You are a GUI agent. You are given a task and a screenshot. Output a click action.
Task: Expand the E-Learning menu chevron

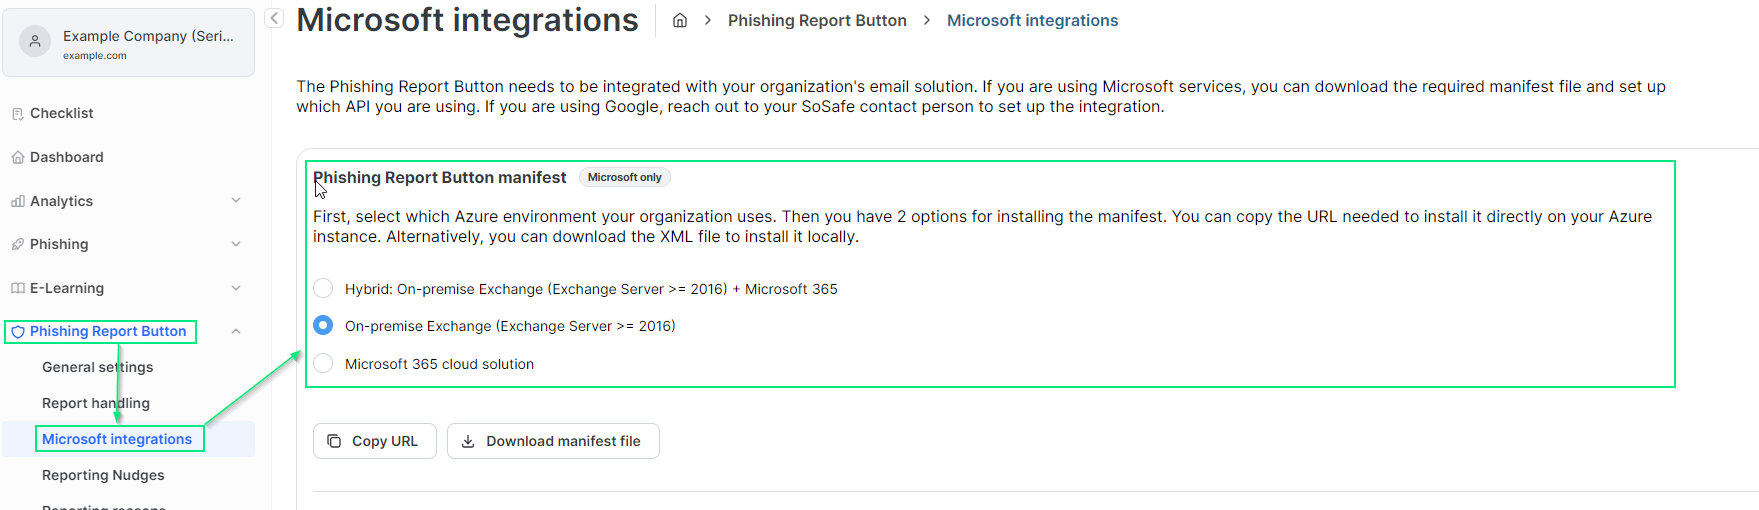(x=236, y=288)
